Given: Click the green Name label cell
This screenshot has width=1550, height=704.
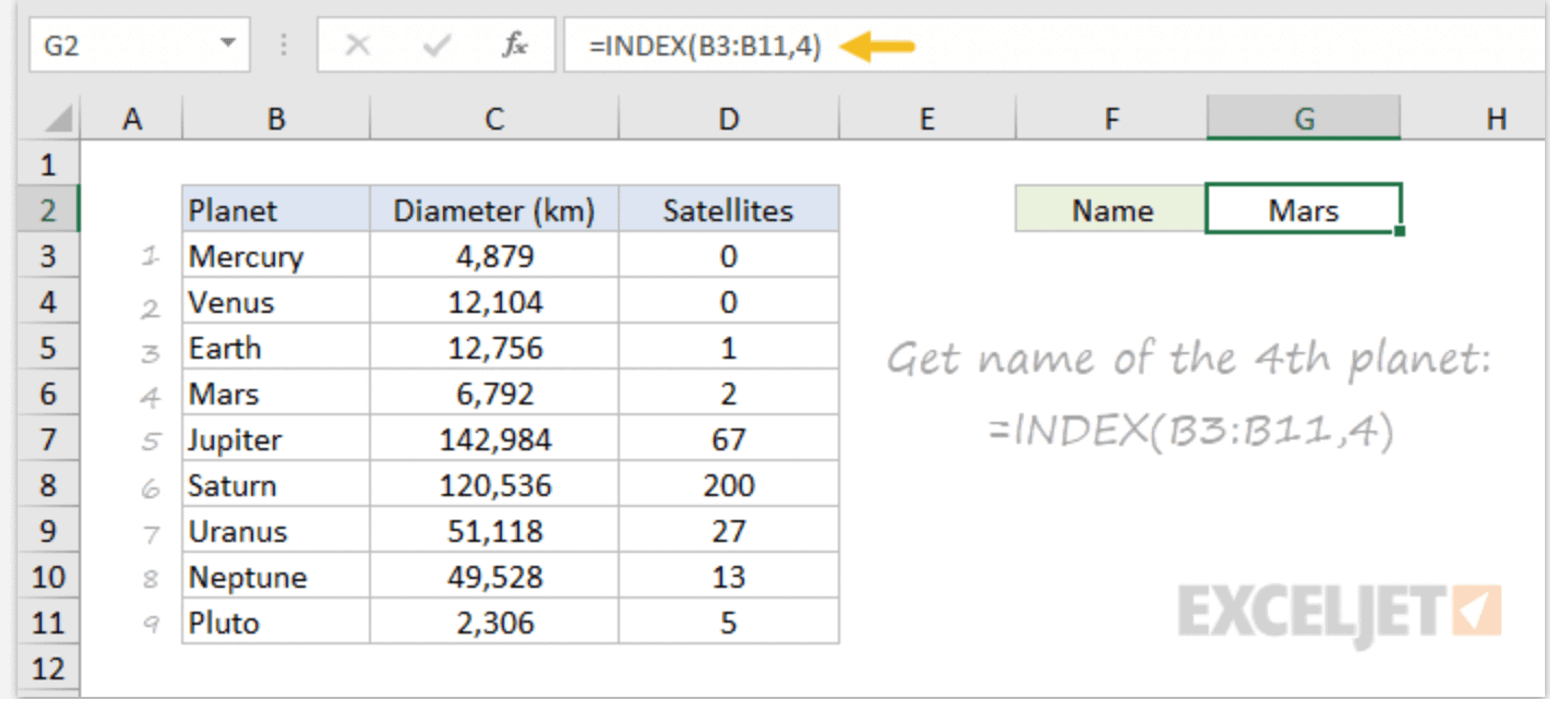Looking at the screenshot, I should tap(1111, 210).
